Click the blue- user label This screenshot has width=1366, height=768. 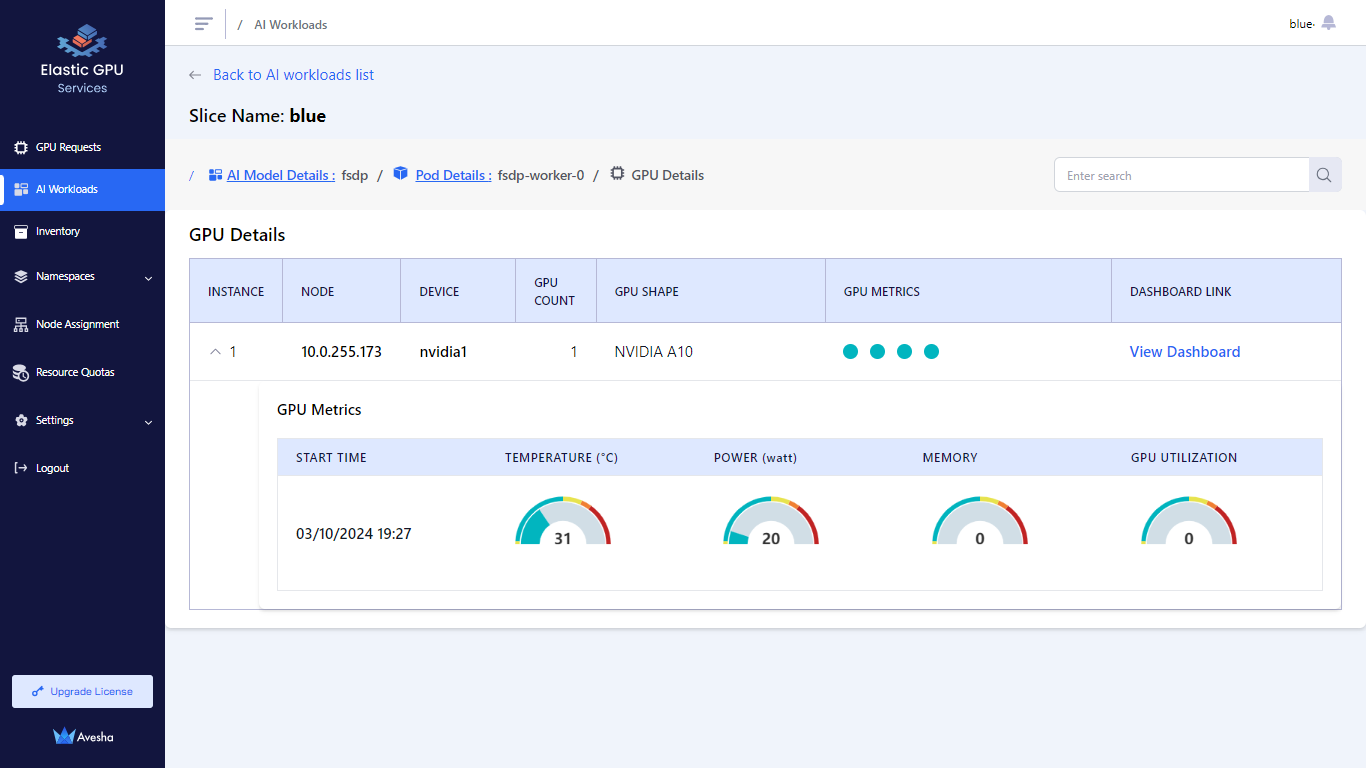[x=1301, y=24]
